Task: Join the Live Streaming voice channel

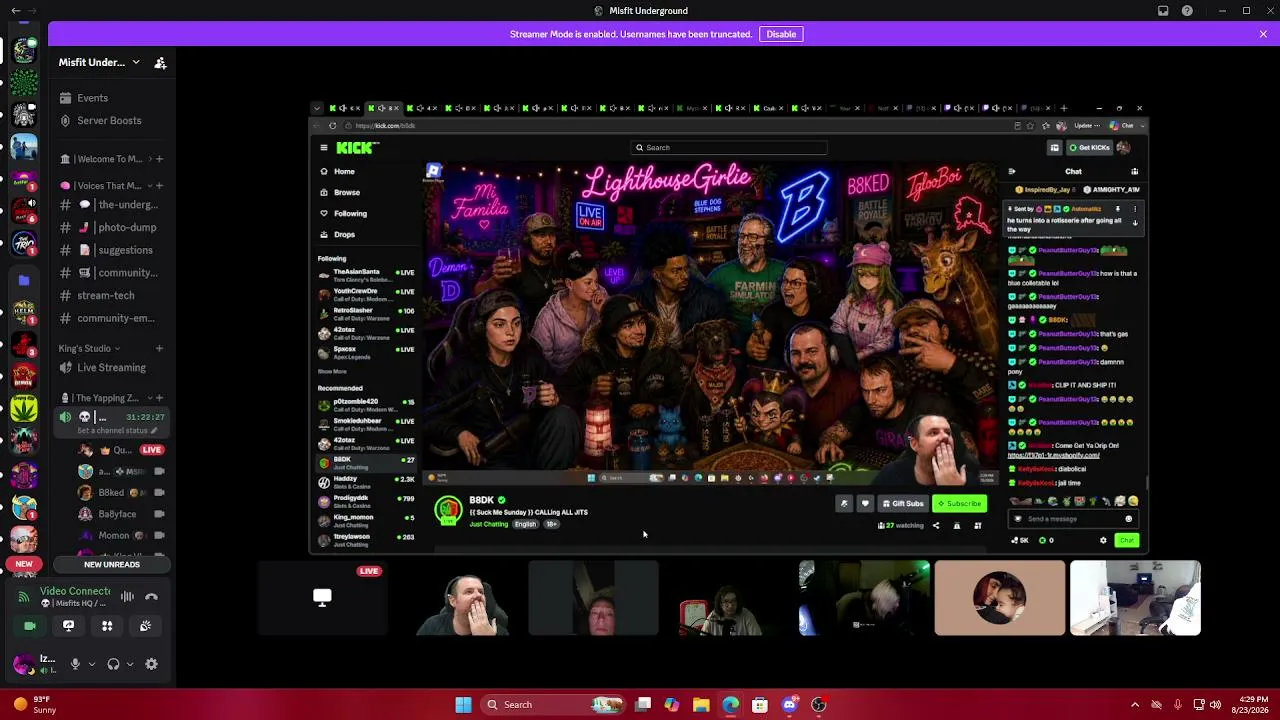Action: (111, 368)
